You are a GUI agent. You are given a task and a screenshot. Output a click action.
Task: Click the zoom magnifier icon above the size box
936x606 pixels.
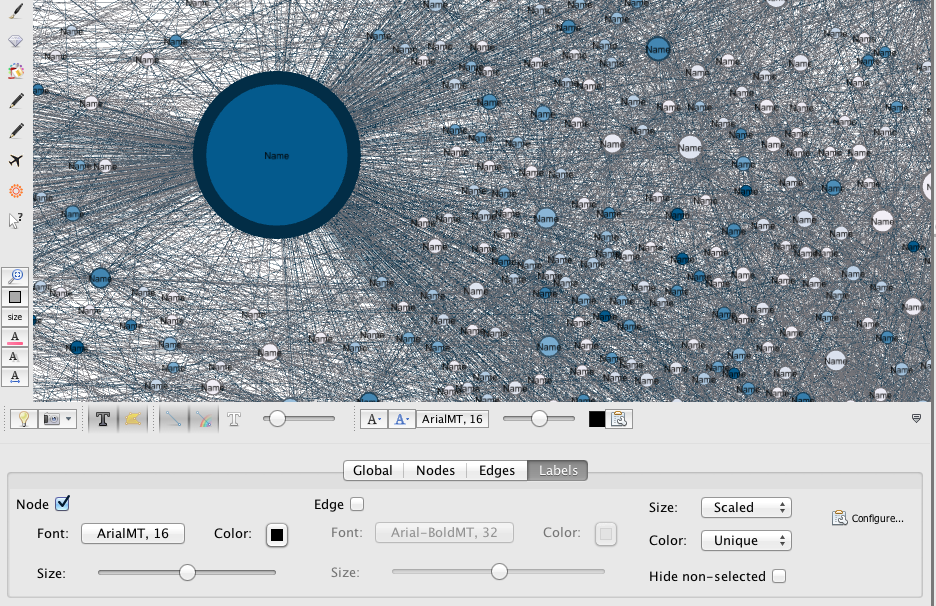pyautogui.click(x=14, y=276)
